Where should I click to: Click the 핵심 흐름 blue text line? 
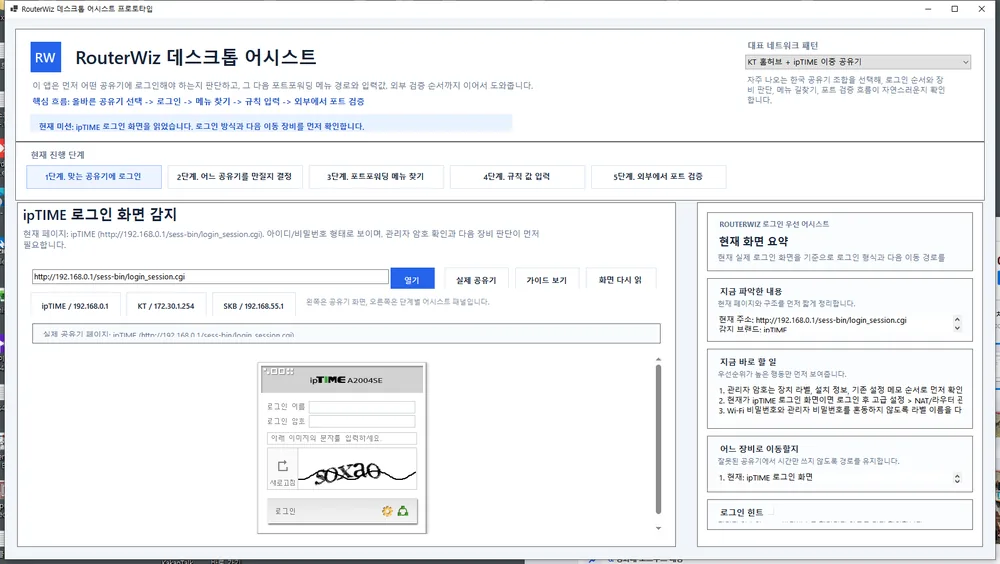point(198,101)
